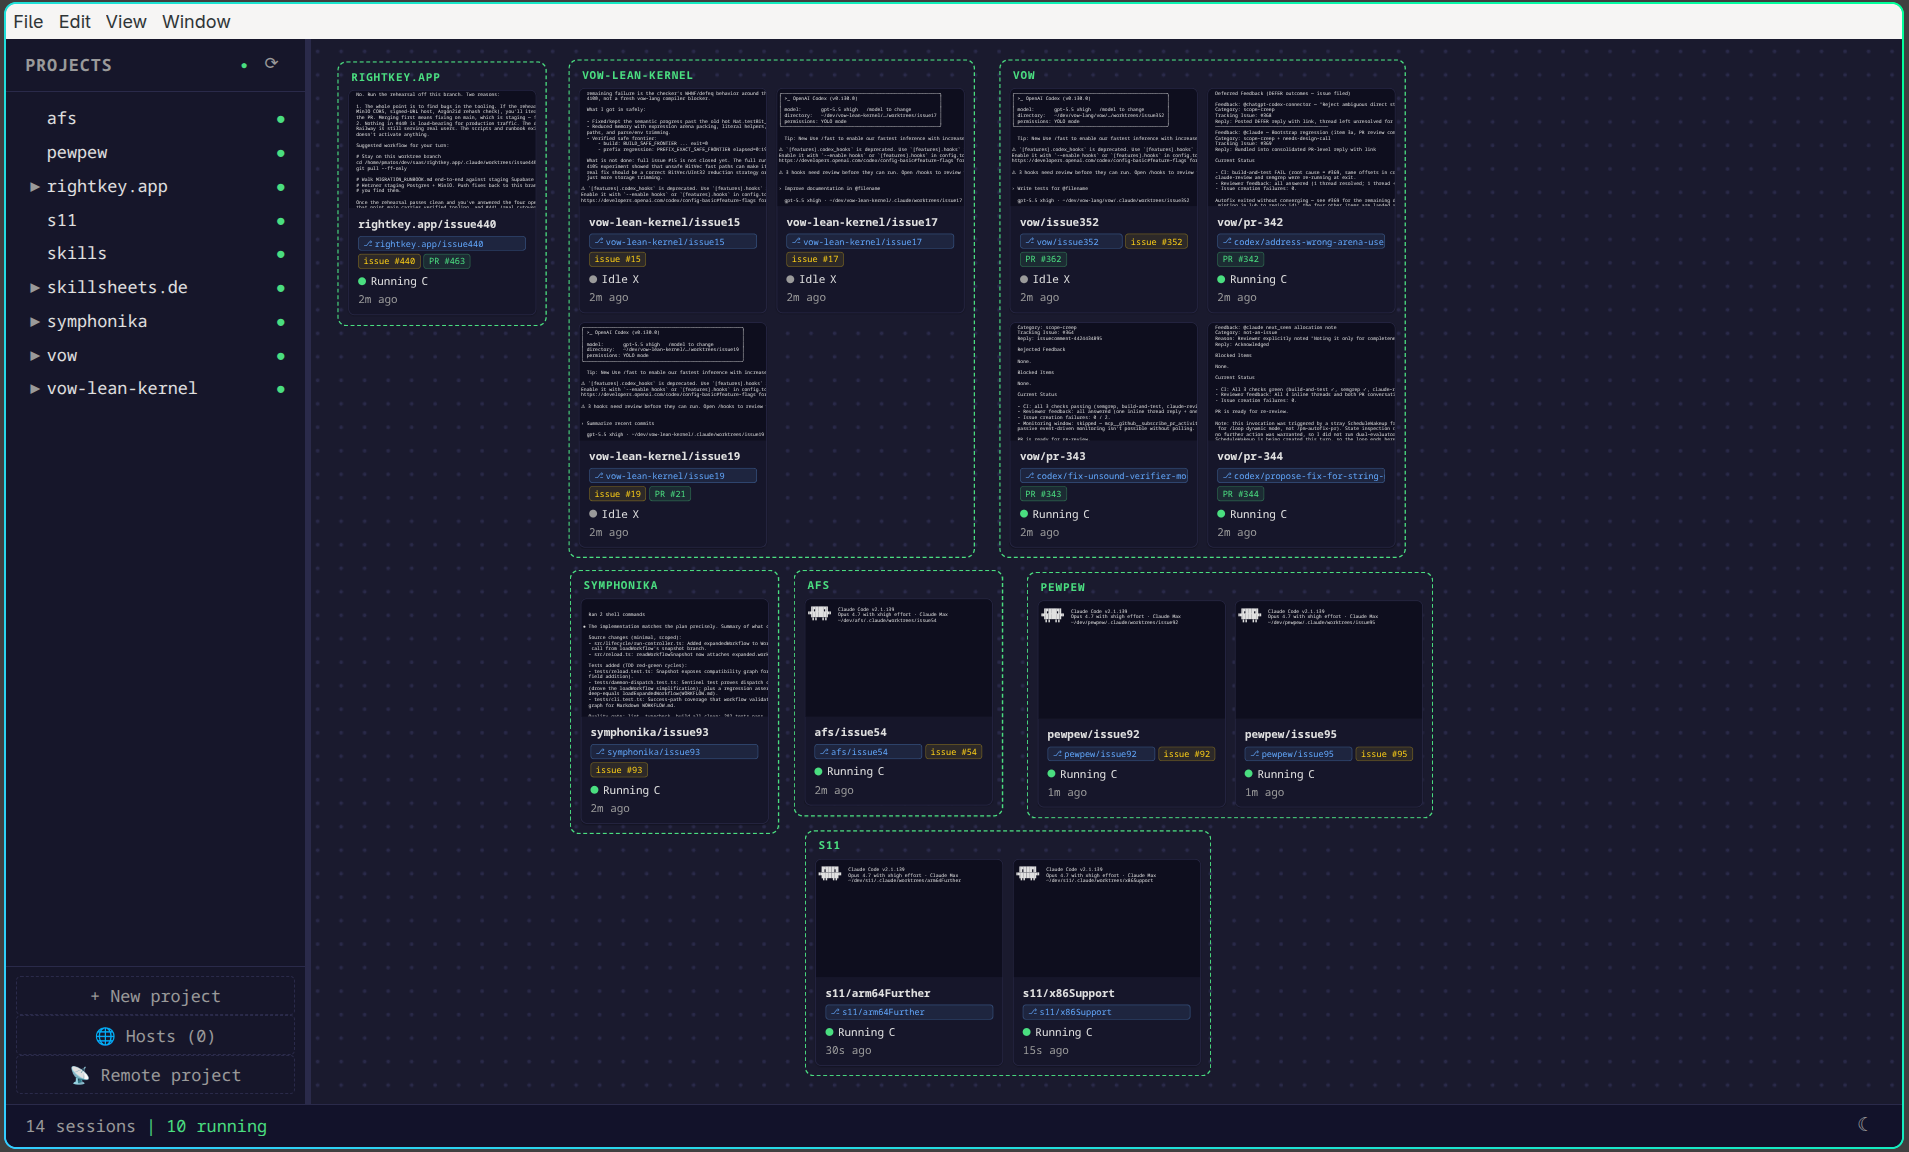Expand the vow-lean-kernel project
The height and width of the screenshot is (1152, 1909).
coord(35,389)
